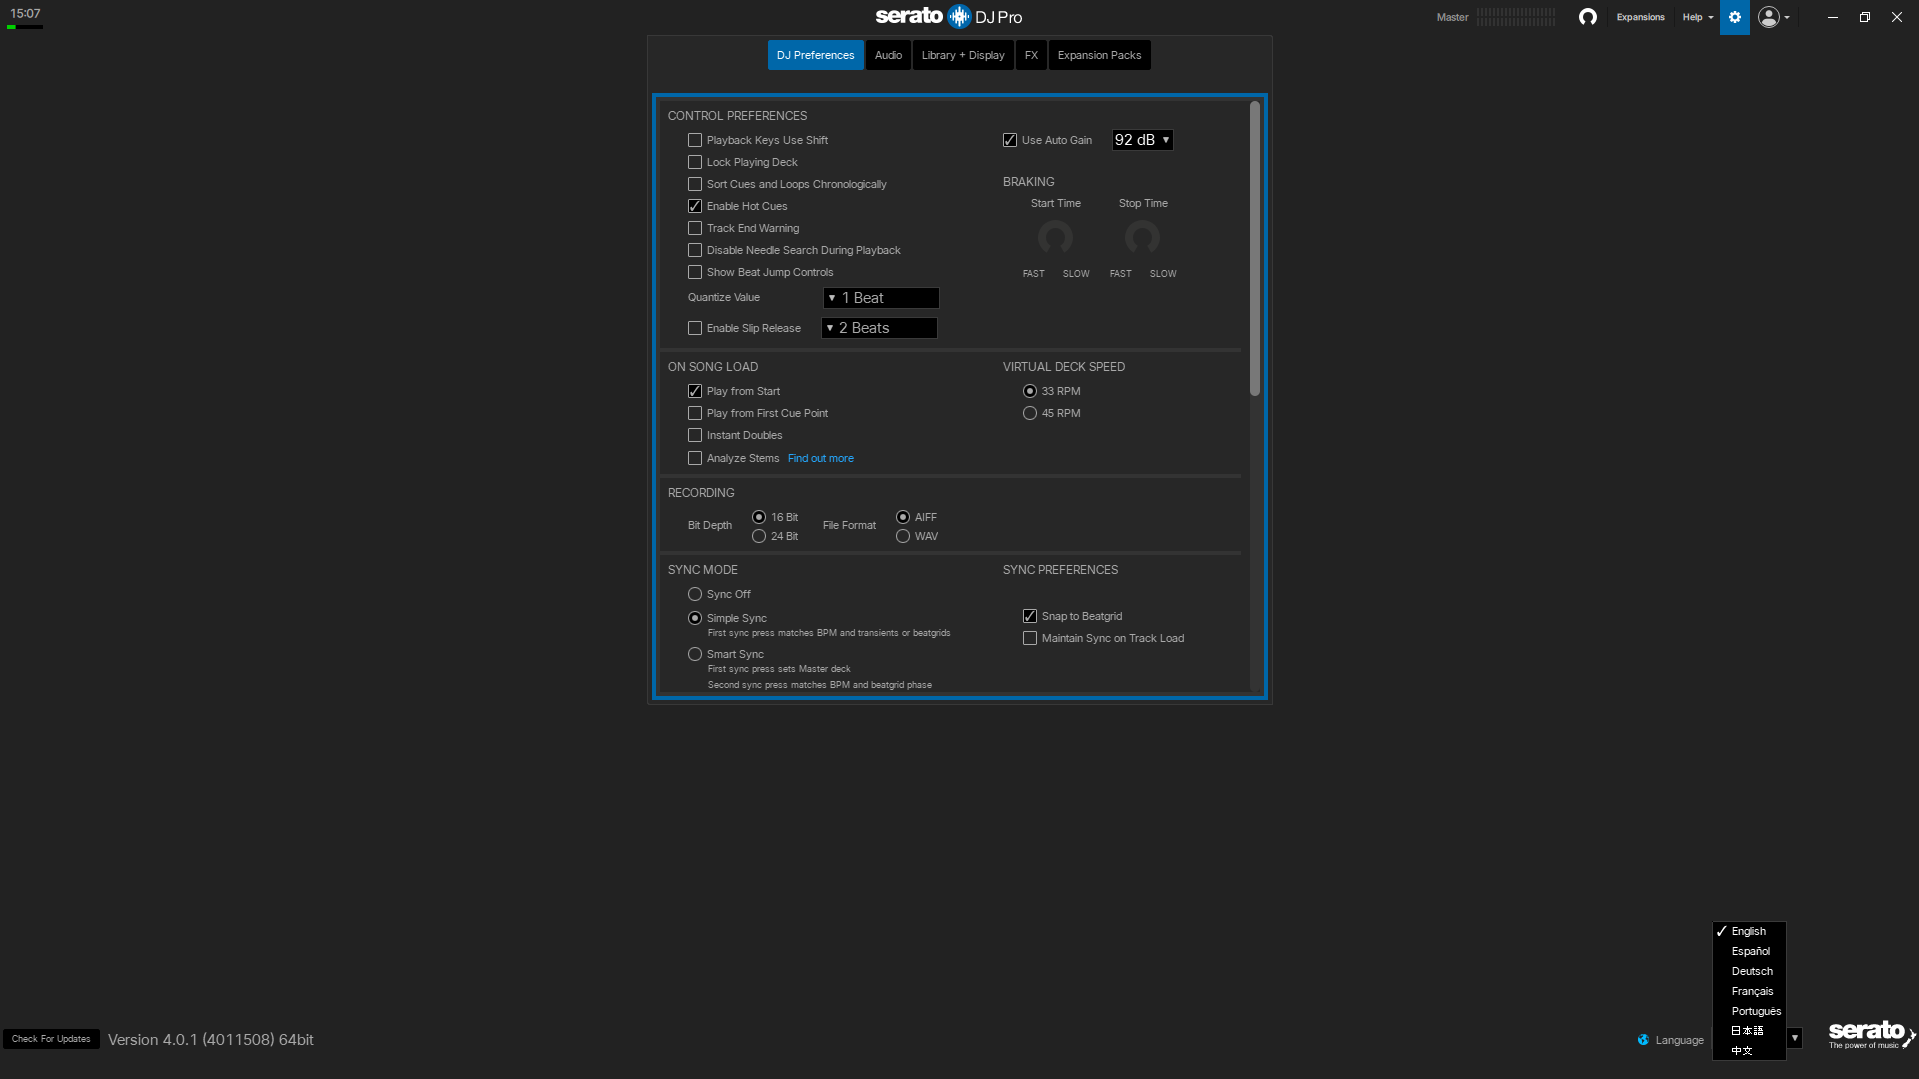Uncheck Snap to Beatgrid
The image size is (1919, 1079).
tap(1030, 616)
